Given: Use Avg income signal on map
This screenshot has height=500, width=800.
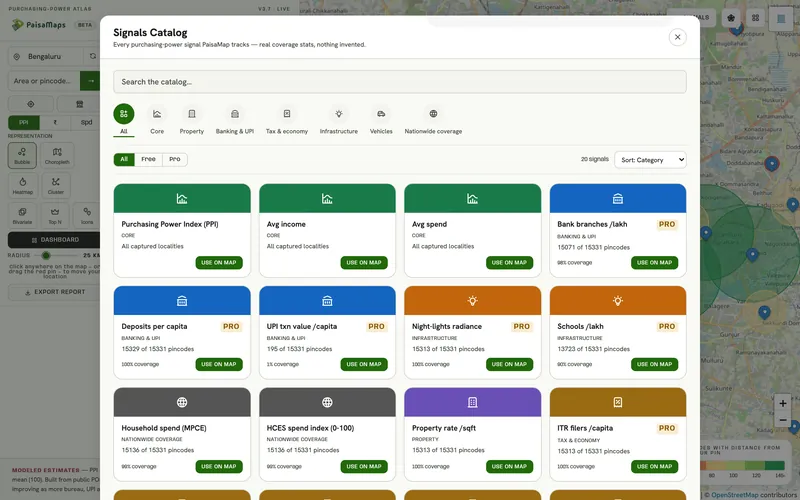Looking at the screenshot, I should coord(364,263).
